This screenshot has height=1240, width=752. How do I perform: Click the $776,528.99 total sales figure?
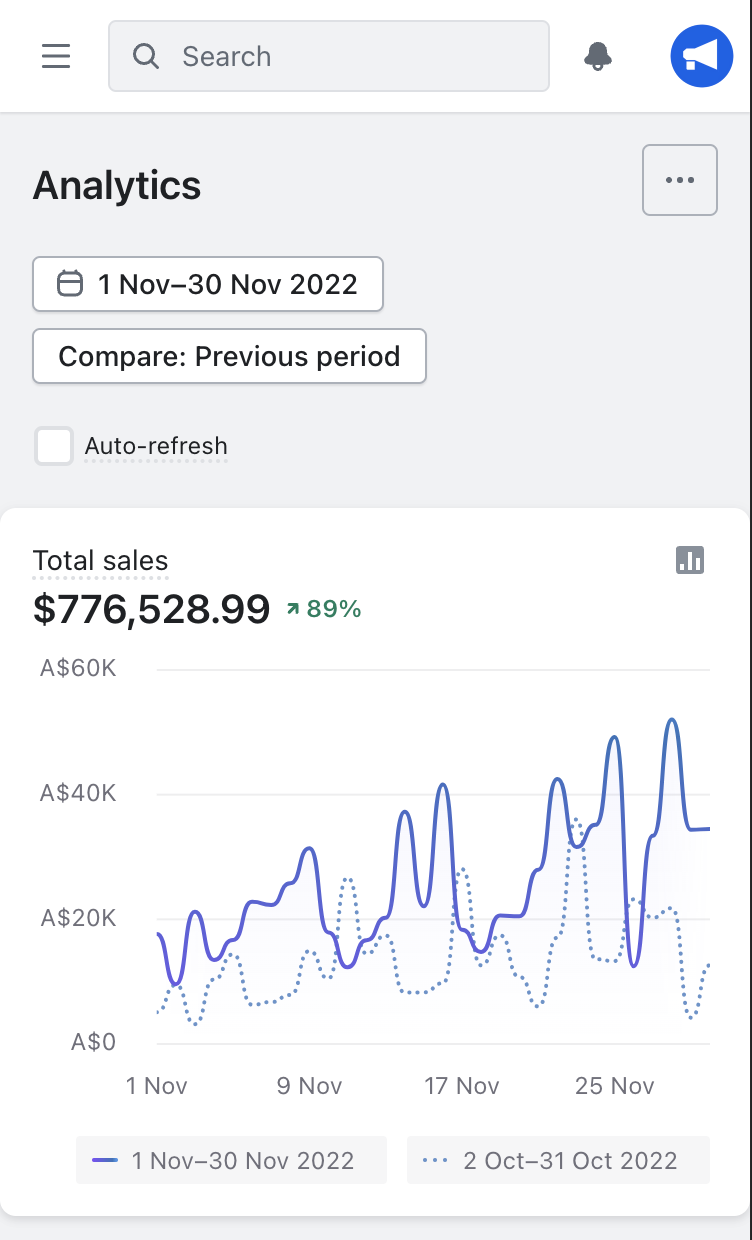(x=151, y=609)
